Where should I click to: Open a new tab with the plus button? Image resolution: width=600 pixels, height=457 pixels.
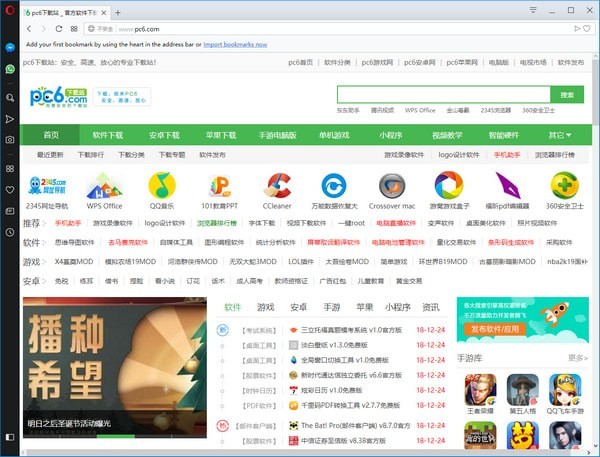pyautogui.click(x=118, y=13)
